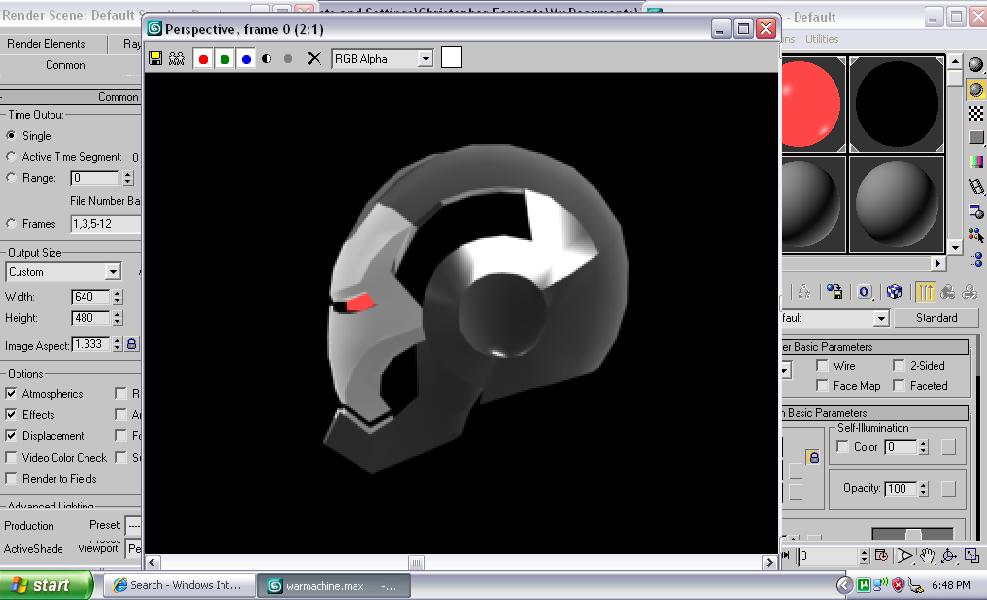Open the material name dropdown arrow
Viewport: 987px width, 600px height.
pos(881,318)
